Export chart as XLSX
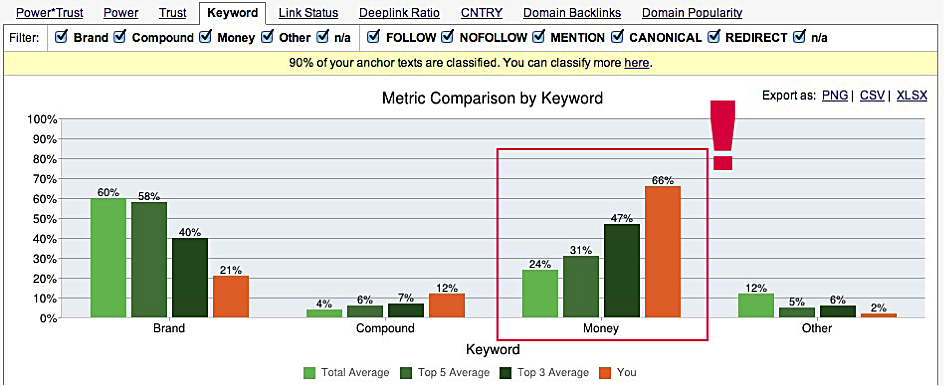This screenshot has width=945, height=386. [x=912, y=95]
